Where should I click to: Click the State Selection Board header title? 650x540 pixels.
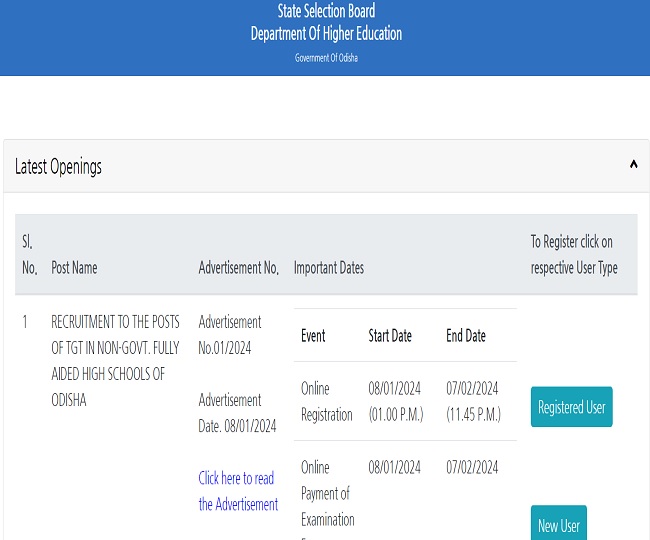click(x=326, y=11)
